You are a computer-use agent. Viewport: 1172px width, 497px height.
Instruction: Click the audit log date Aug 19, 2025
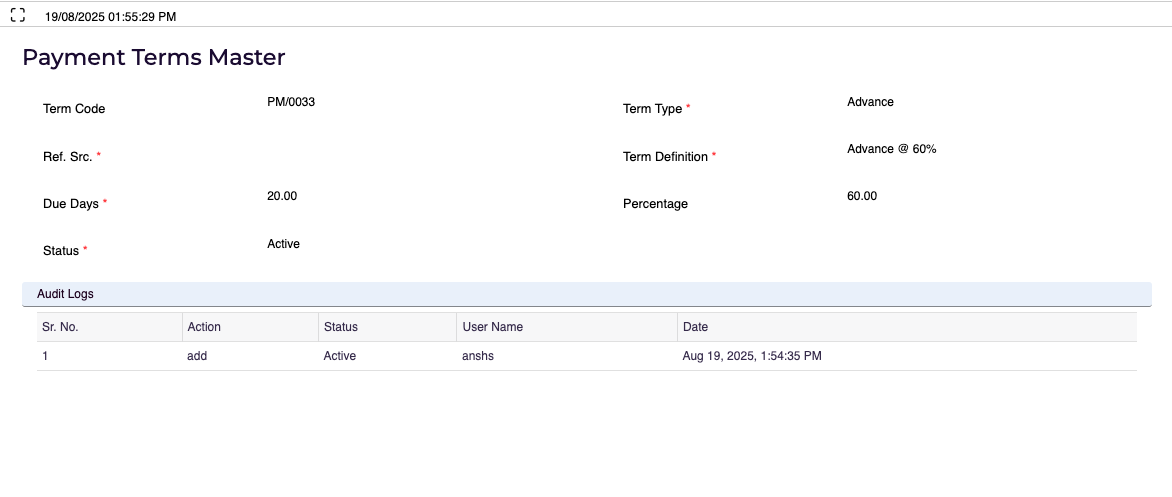751,356
